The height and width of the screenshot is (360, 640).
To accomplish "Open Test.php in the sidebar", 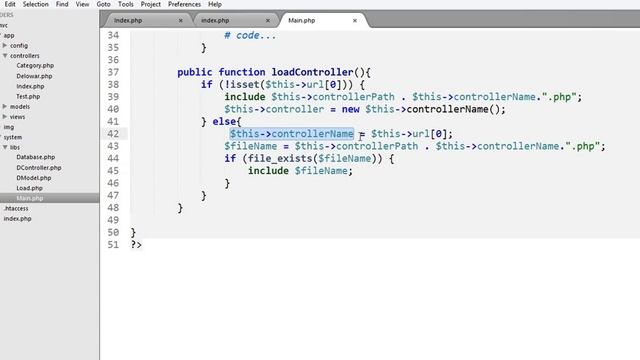I will (x=28, y=96).
